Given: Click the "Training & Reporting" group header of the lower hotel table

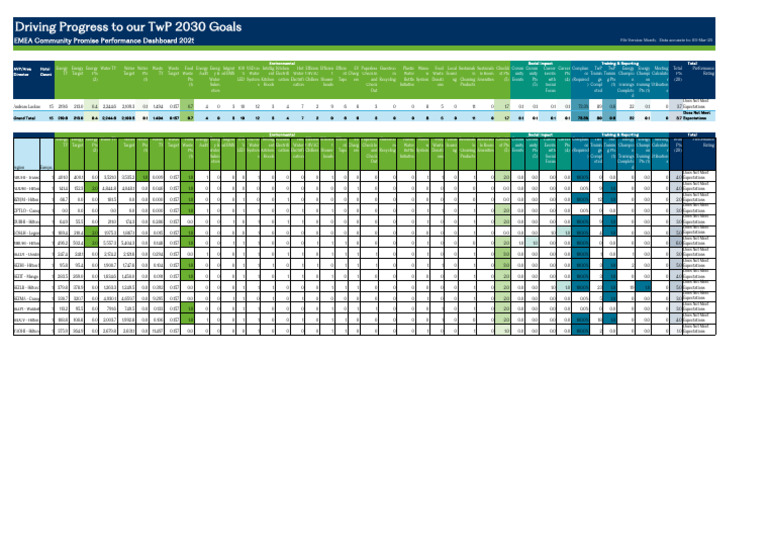Looking at the screenshot, I should pyautogui.click(x=620, y=135).
